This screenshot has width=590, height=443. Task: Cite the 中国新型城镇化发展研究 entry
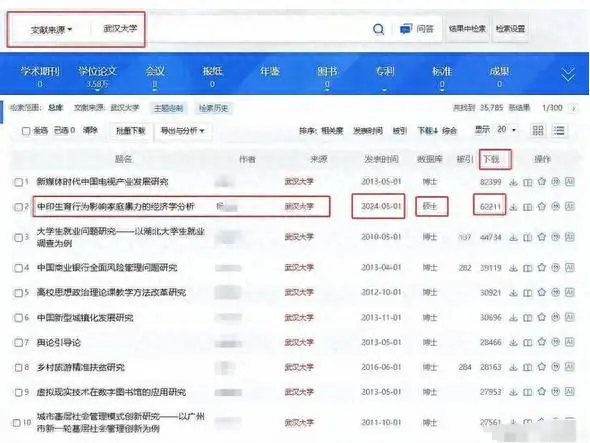pos(555,317)
